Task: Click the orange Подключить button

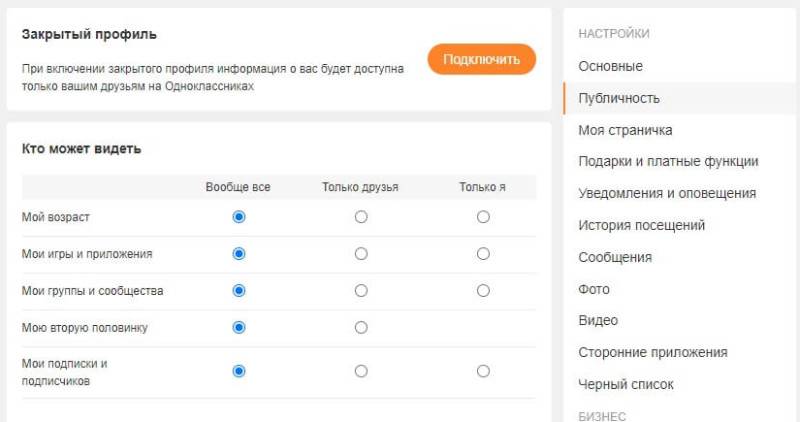Action: (481, 59)
